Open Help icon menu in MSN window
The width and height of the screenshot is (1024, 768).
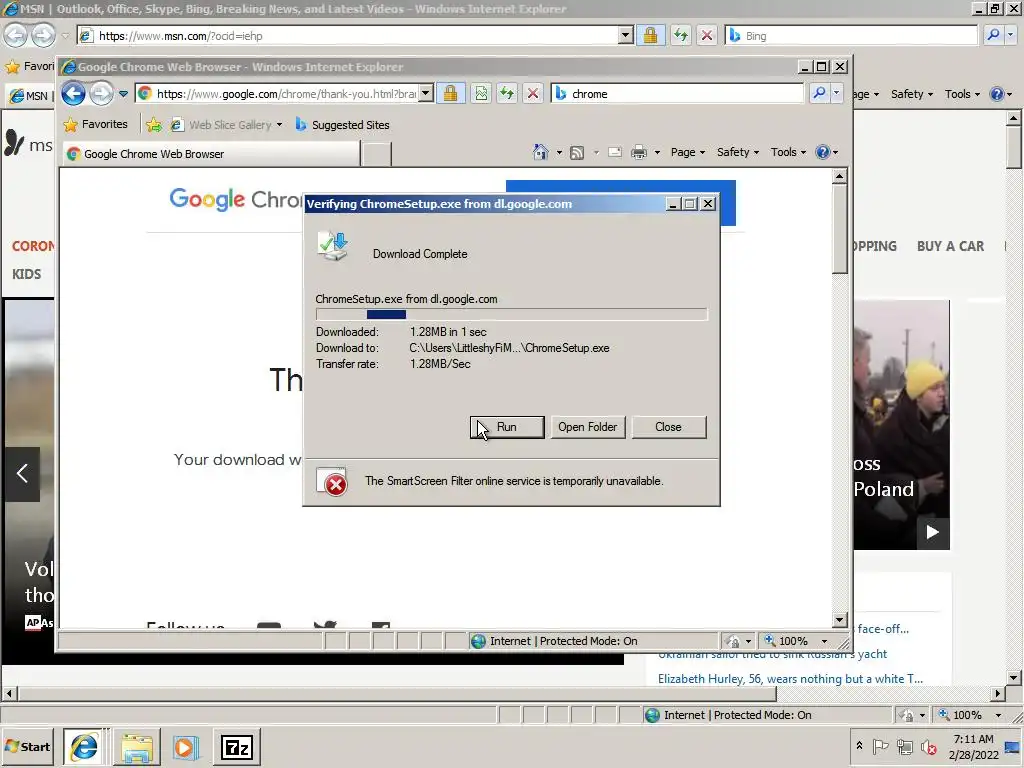coord(1000,94)
